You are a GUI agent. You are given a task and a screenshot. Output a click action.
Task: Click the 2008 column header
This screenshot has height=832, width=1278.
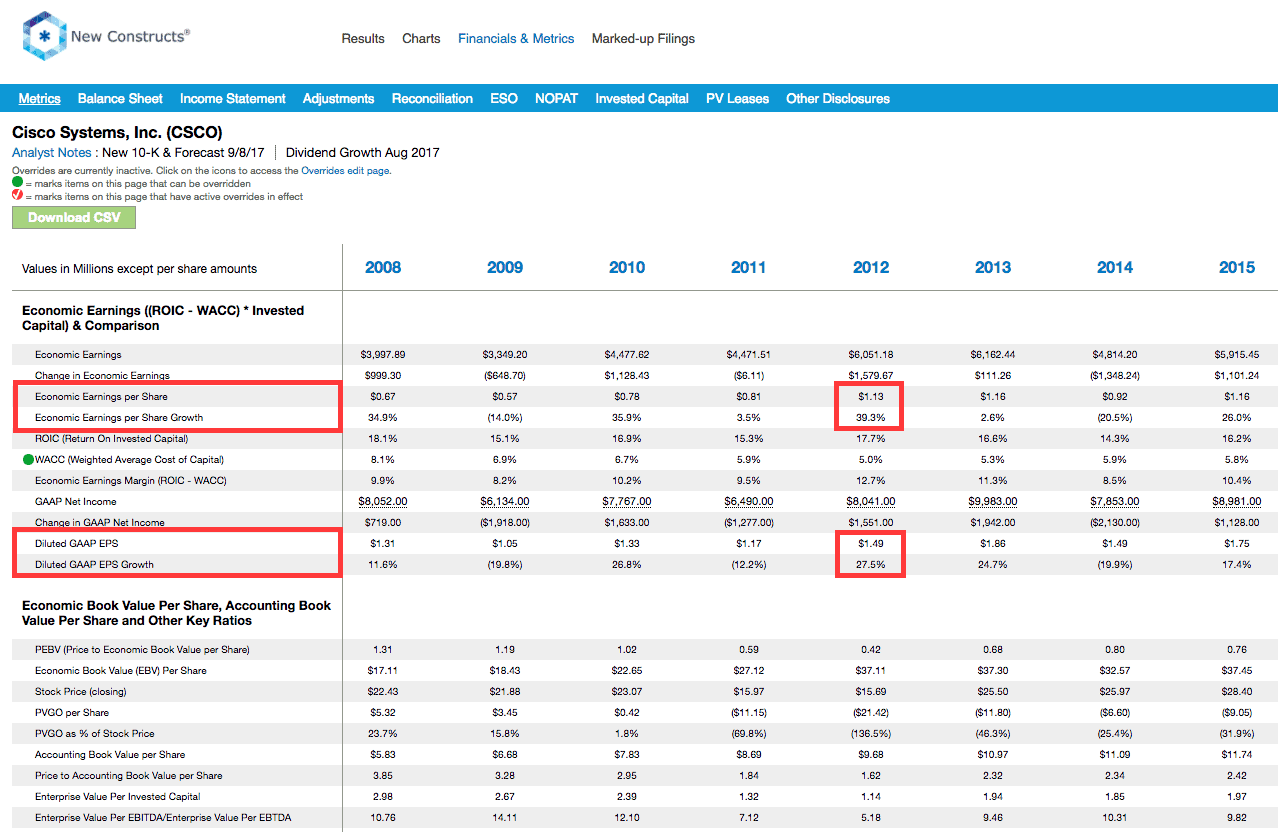pos(383,267)
